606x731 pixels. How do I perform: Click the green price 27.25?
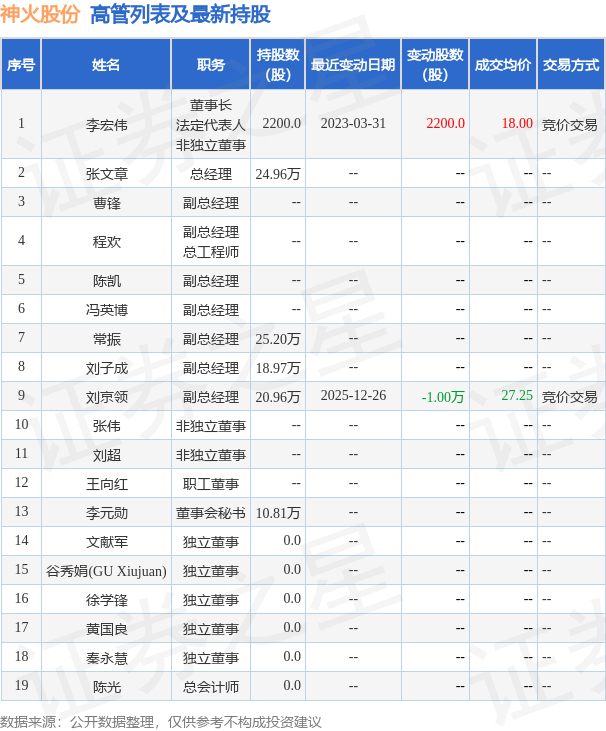pyautogui.click(x=517, y=396)
